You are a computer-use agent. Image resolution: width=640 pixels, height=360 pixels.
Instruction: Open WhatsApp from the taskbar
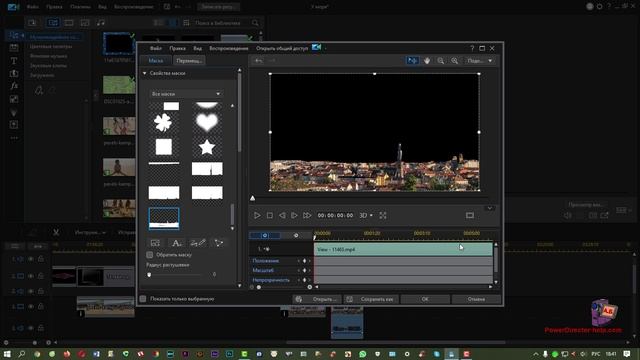[x=362, y=354]
